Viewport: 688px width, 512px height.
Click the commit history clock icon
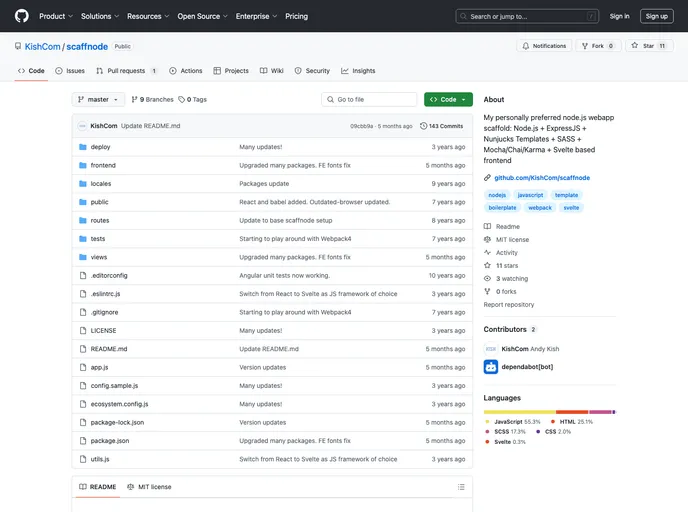click(x=423, y=126)
